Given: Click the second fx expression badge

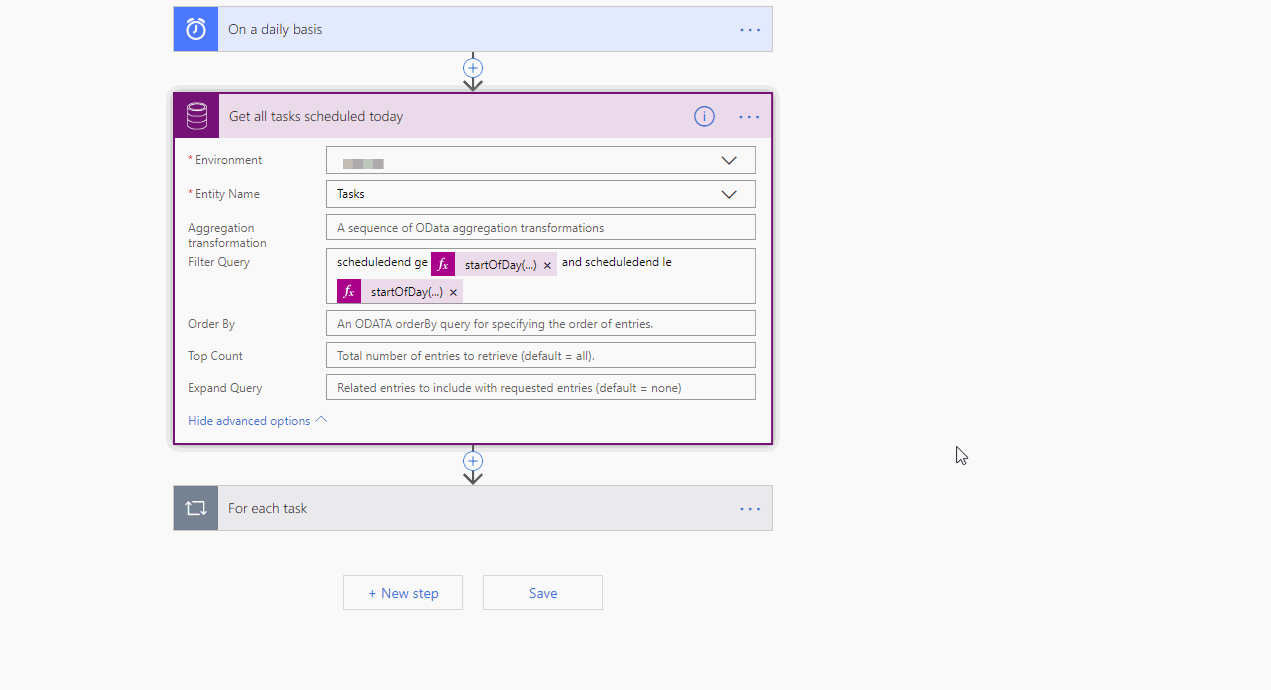Looking at the screenshot, I should click(347, 291).
